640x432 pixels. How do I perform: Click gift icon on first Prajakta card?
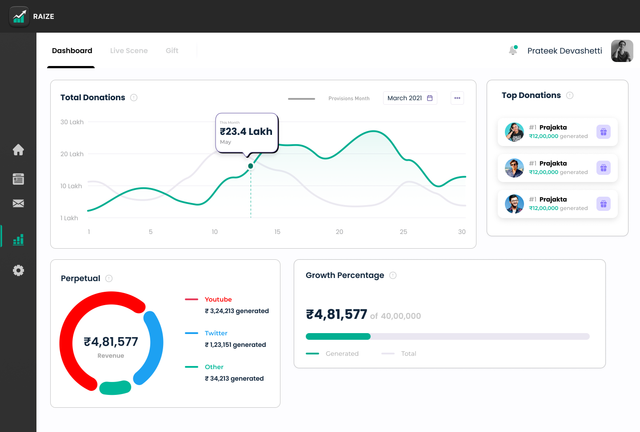tap(603, 132)
